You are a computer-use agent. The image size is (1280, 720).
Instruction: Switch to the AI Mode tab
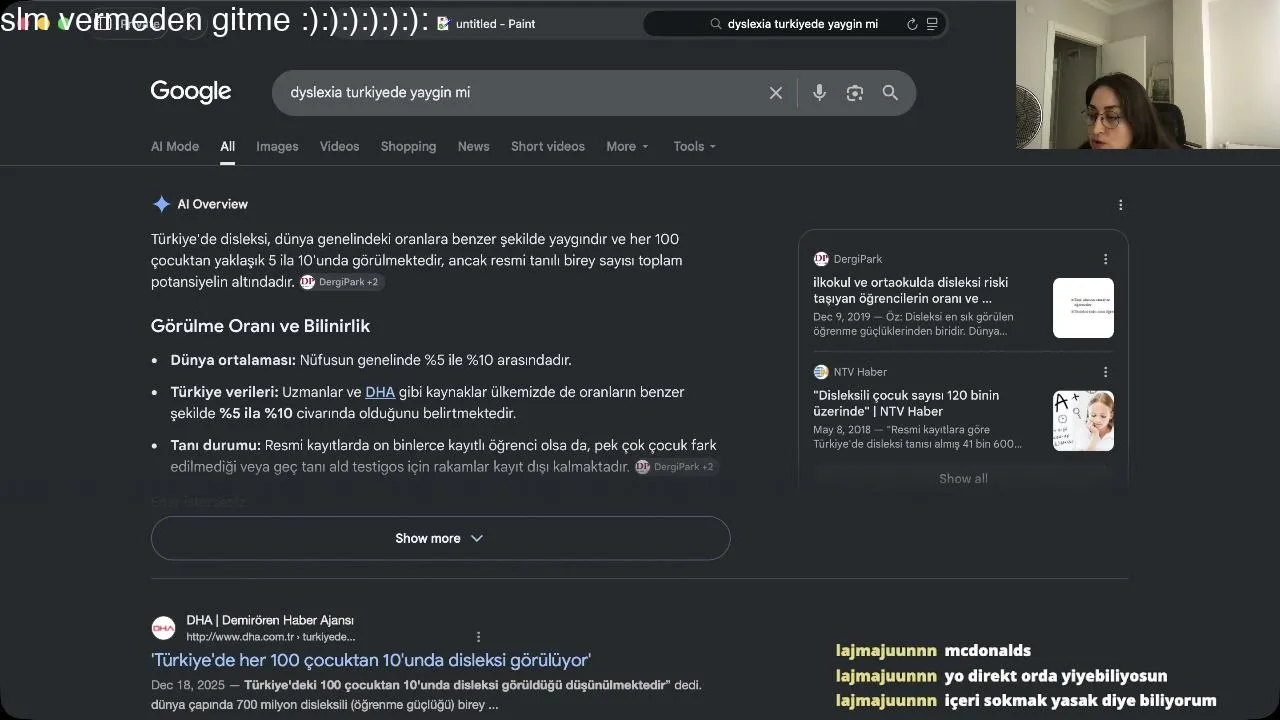[x=175, y=146]
